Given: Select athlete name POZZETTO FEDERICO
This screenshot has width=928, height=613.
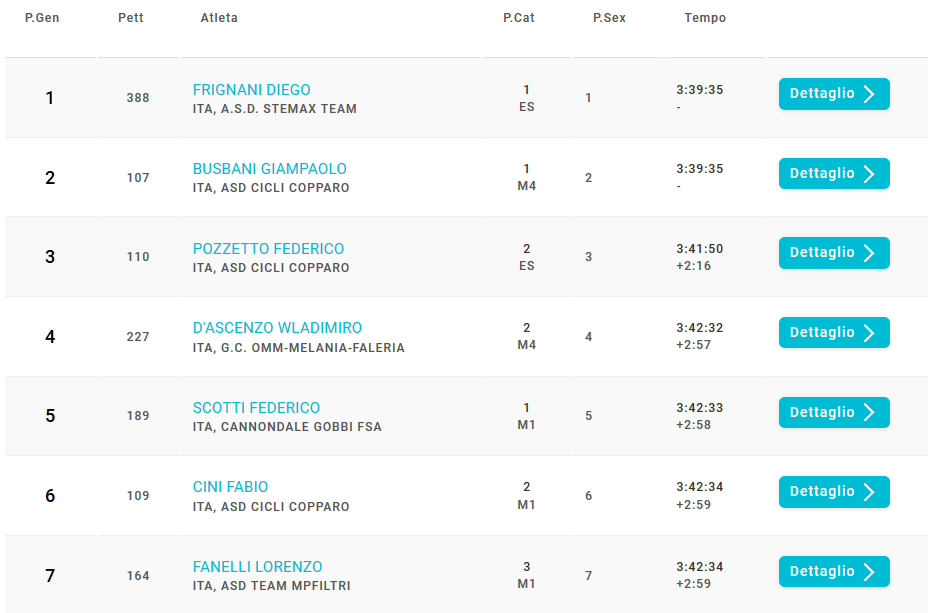Looking at the screenshot, I should pos(269,249).
